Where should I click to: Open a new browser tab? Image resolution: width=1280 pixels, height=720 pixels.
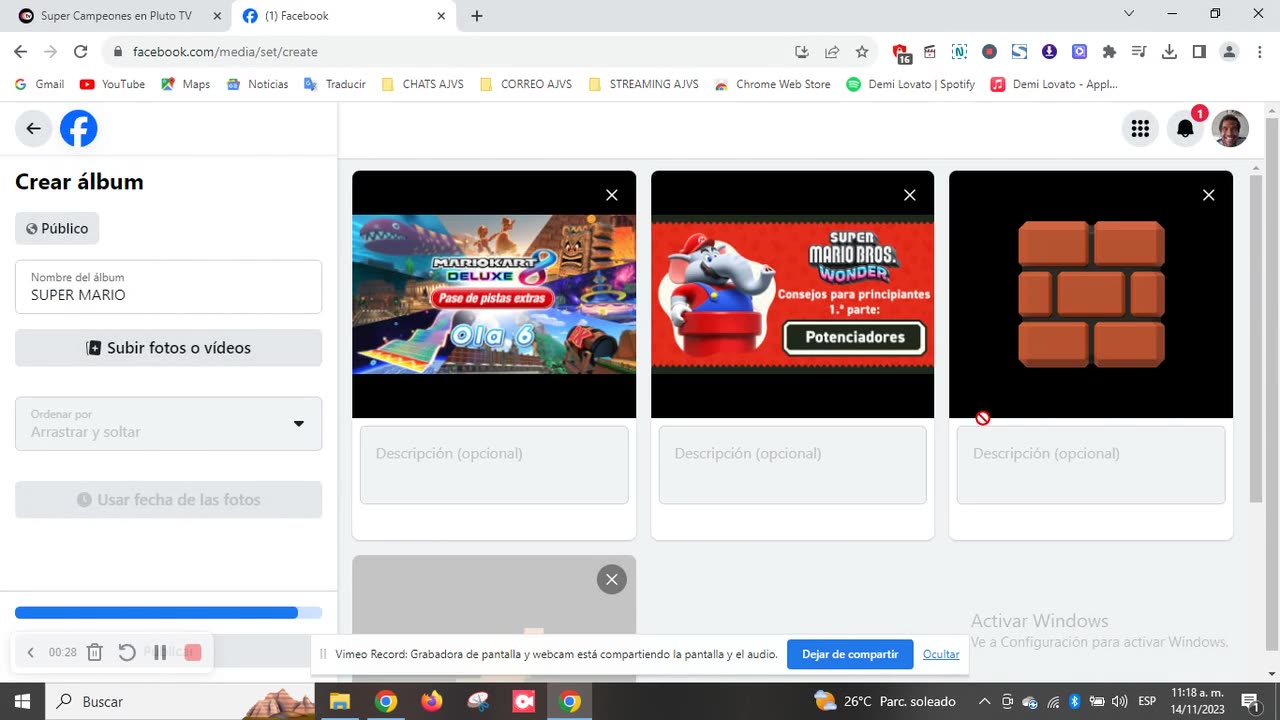pyautogui.click(x=477, y=16)
